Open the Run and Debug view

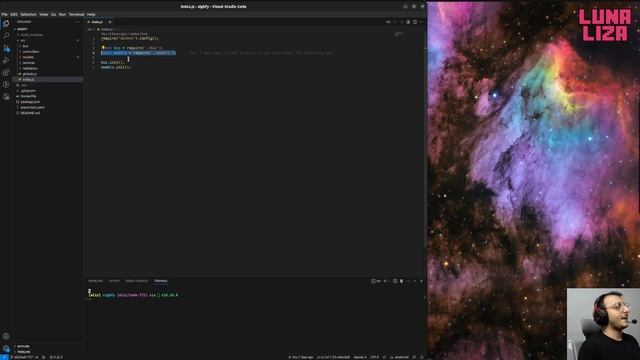pos(6,60)
